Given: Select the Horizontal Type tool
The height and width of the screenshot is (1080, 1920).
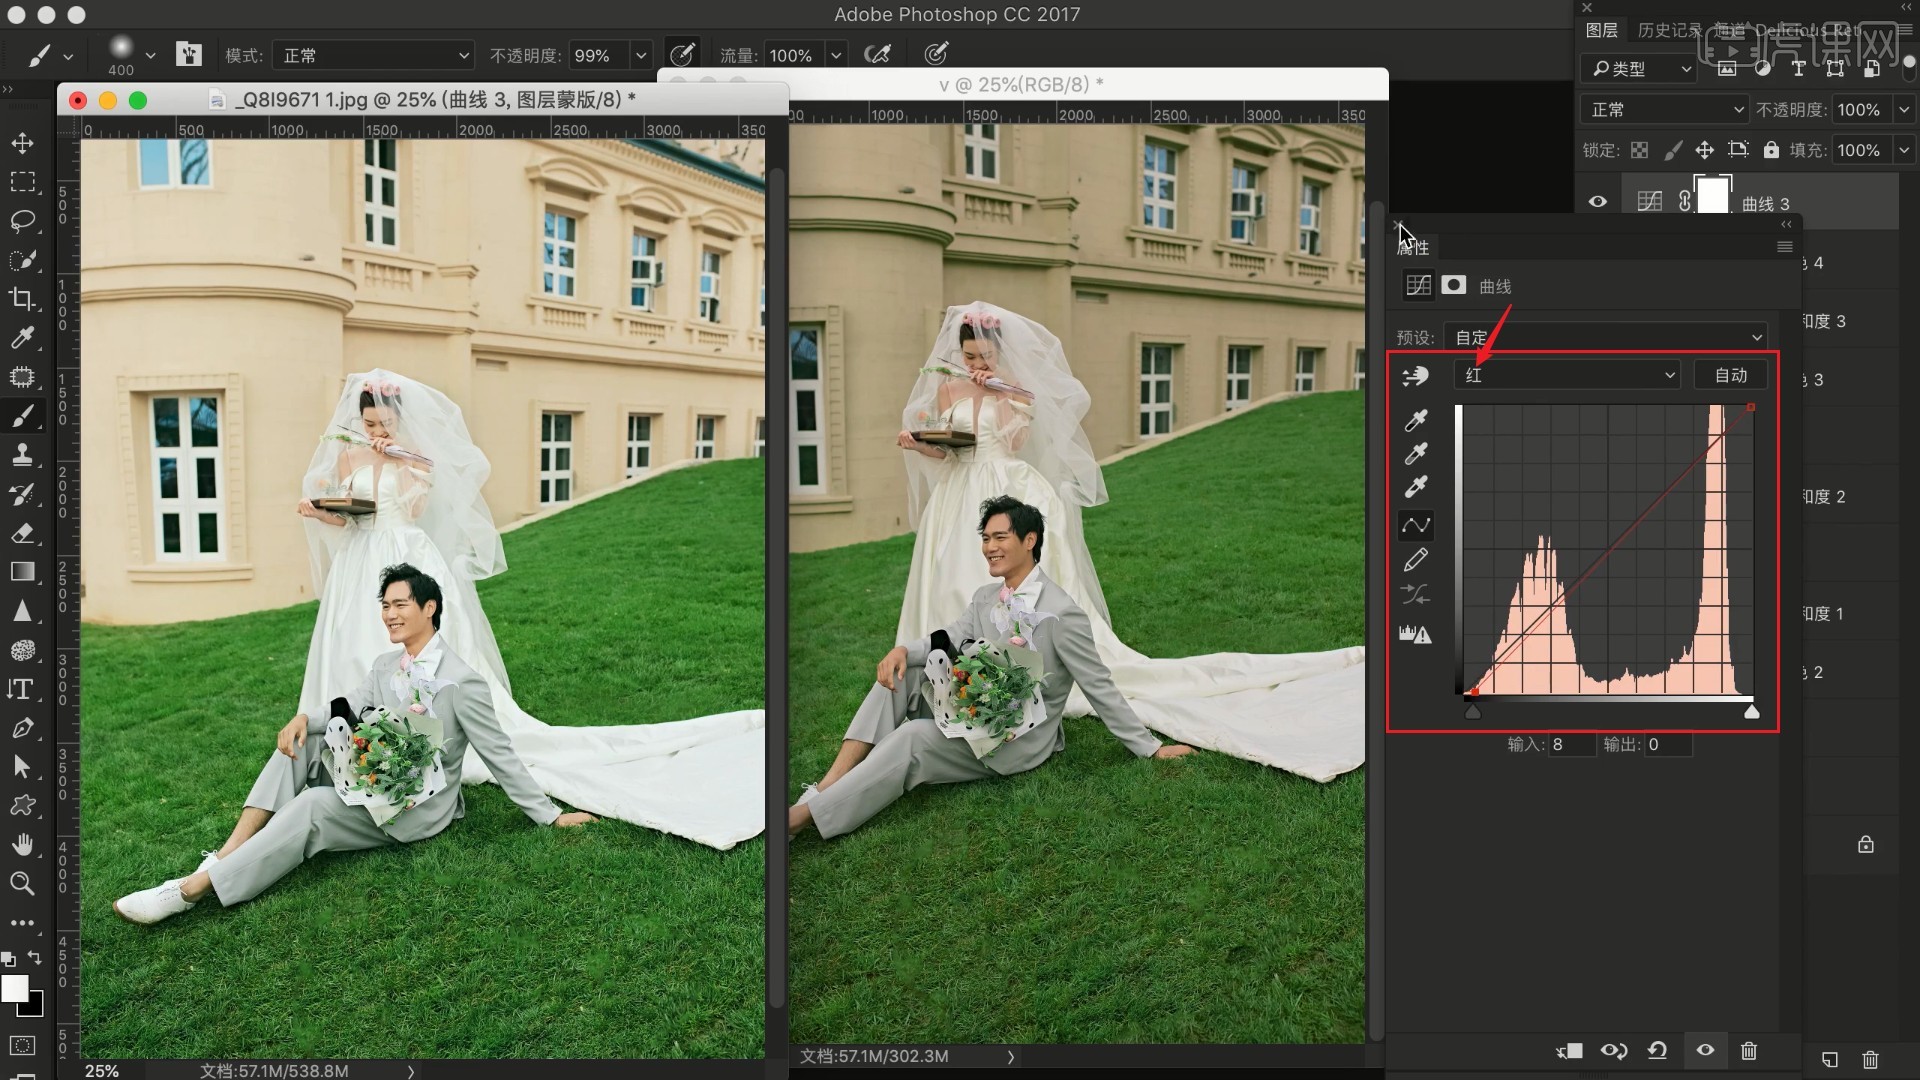Looking at the screenshot, I should (22, 689).
